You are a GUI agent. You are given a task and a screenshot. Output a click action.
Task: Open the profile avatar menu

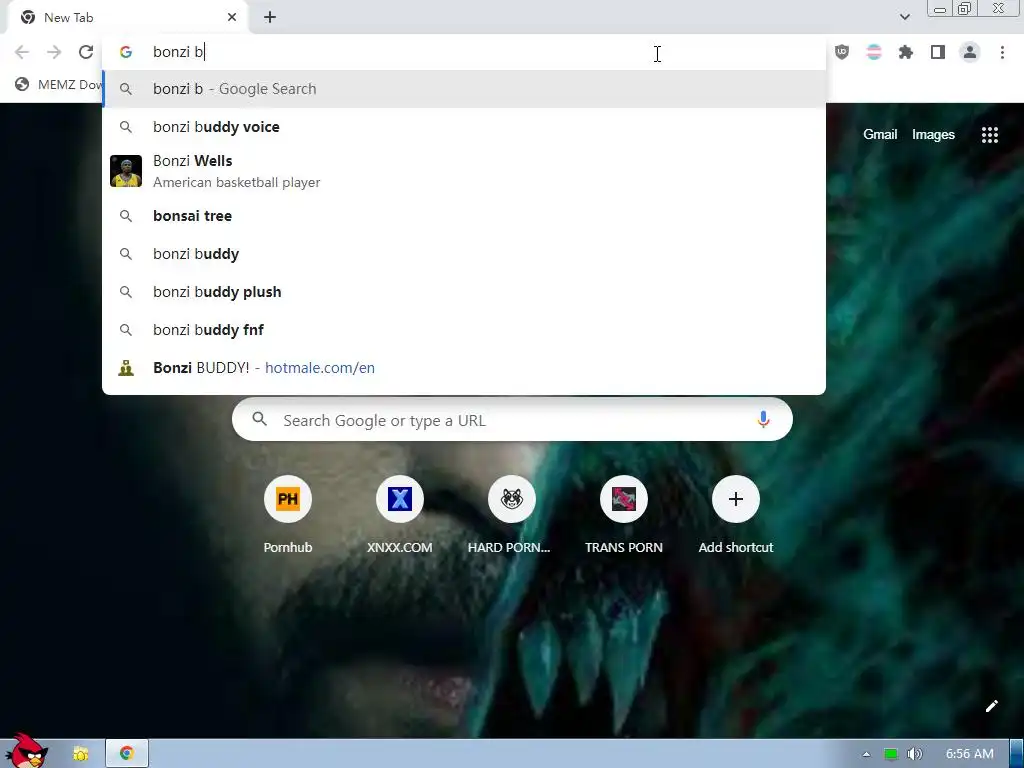(x=970, y=52)
